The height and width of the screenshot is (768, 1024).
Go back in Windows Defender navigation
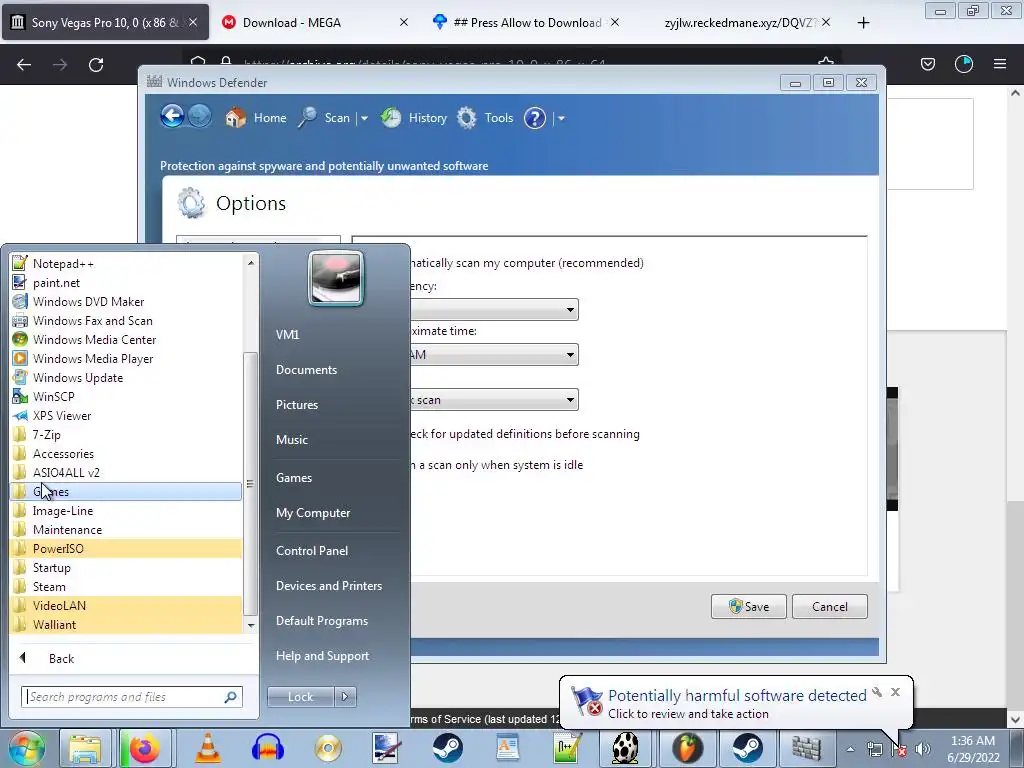click(x=172, y=117)
